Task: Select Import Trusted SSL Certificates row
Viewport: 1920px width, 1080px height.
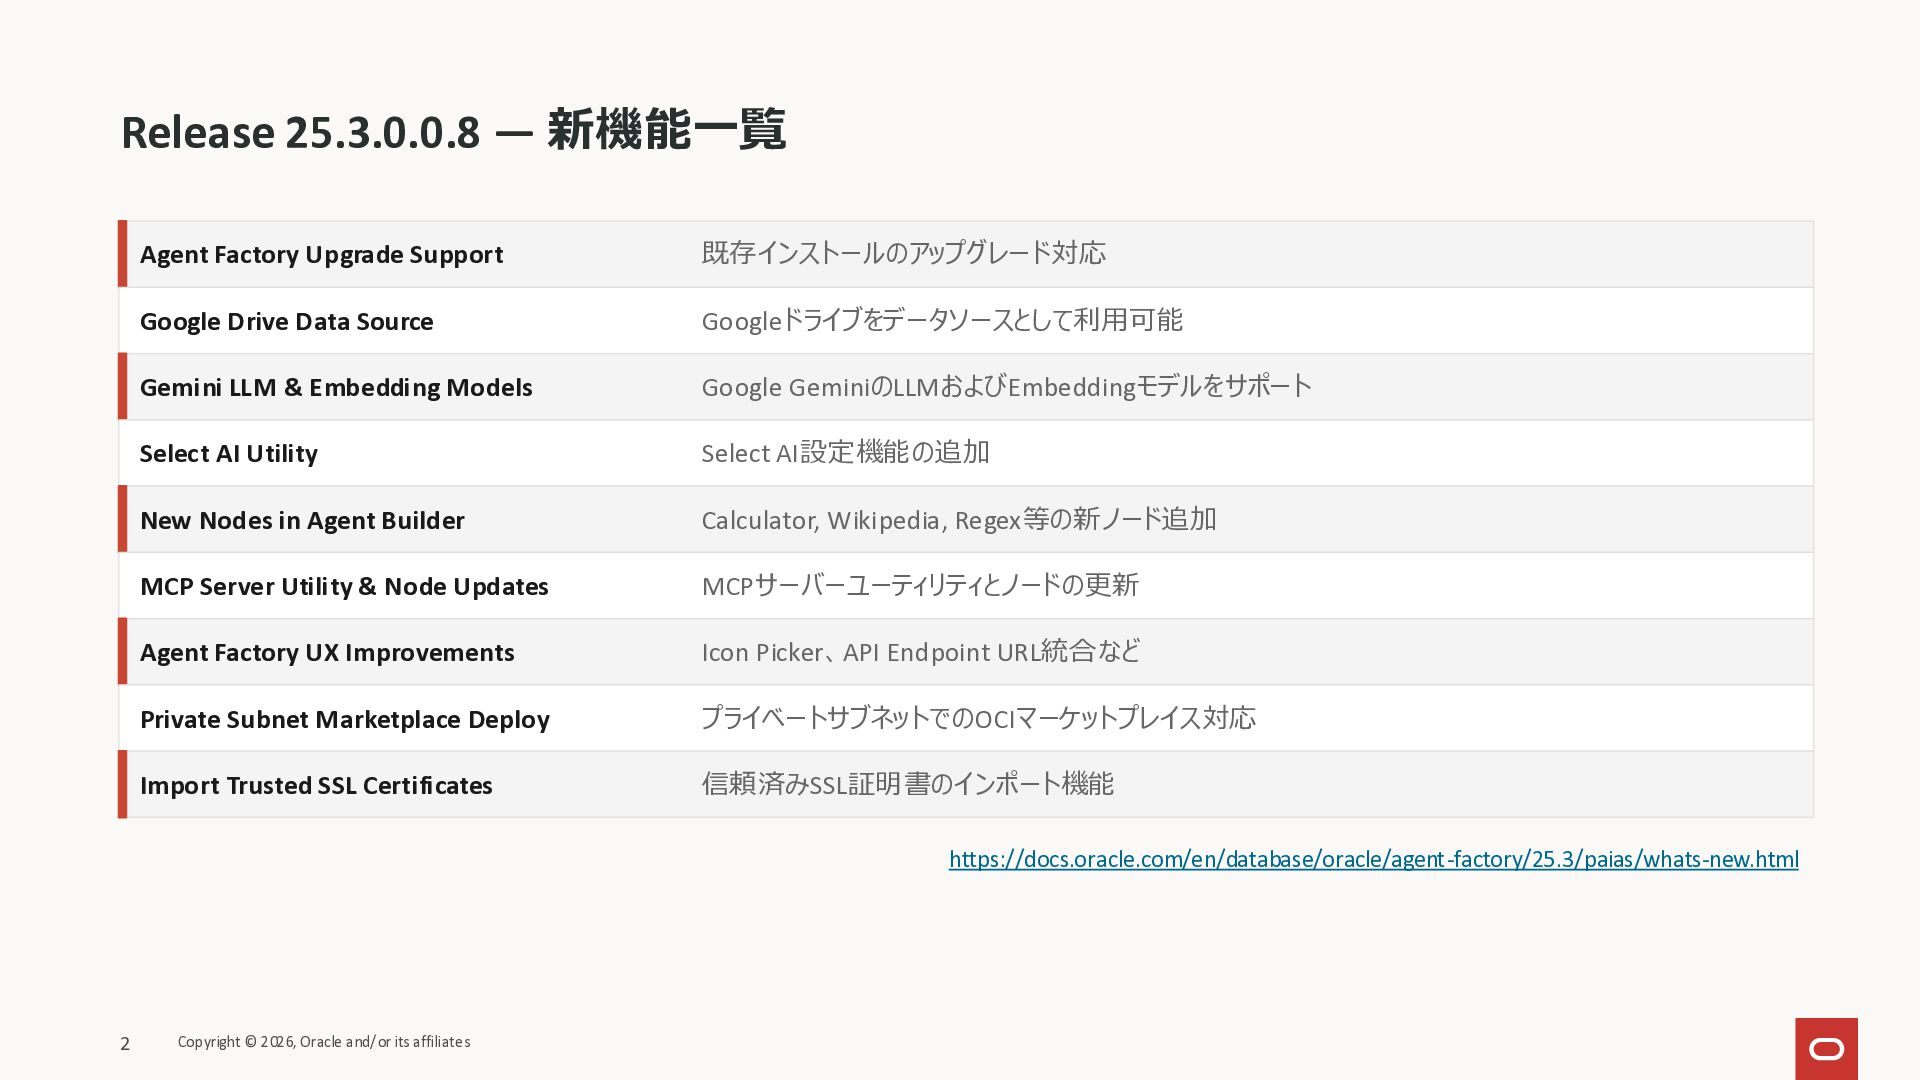Action: (x=316, y=785)
